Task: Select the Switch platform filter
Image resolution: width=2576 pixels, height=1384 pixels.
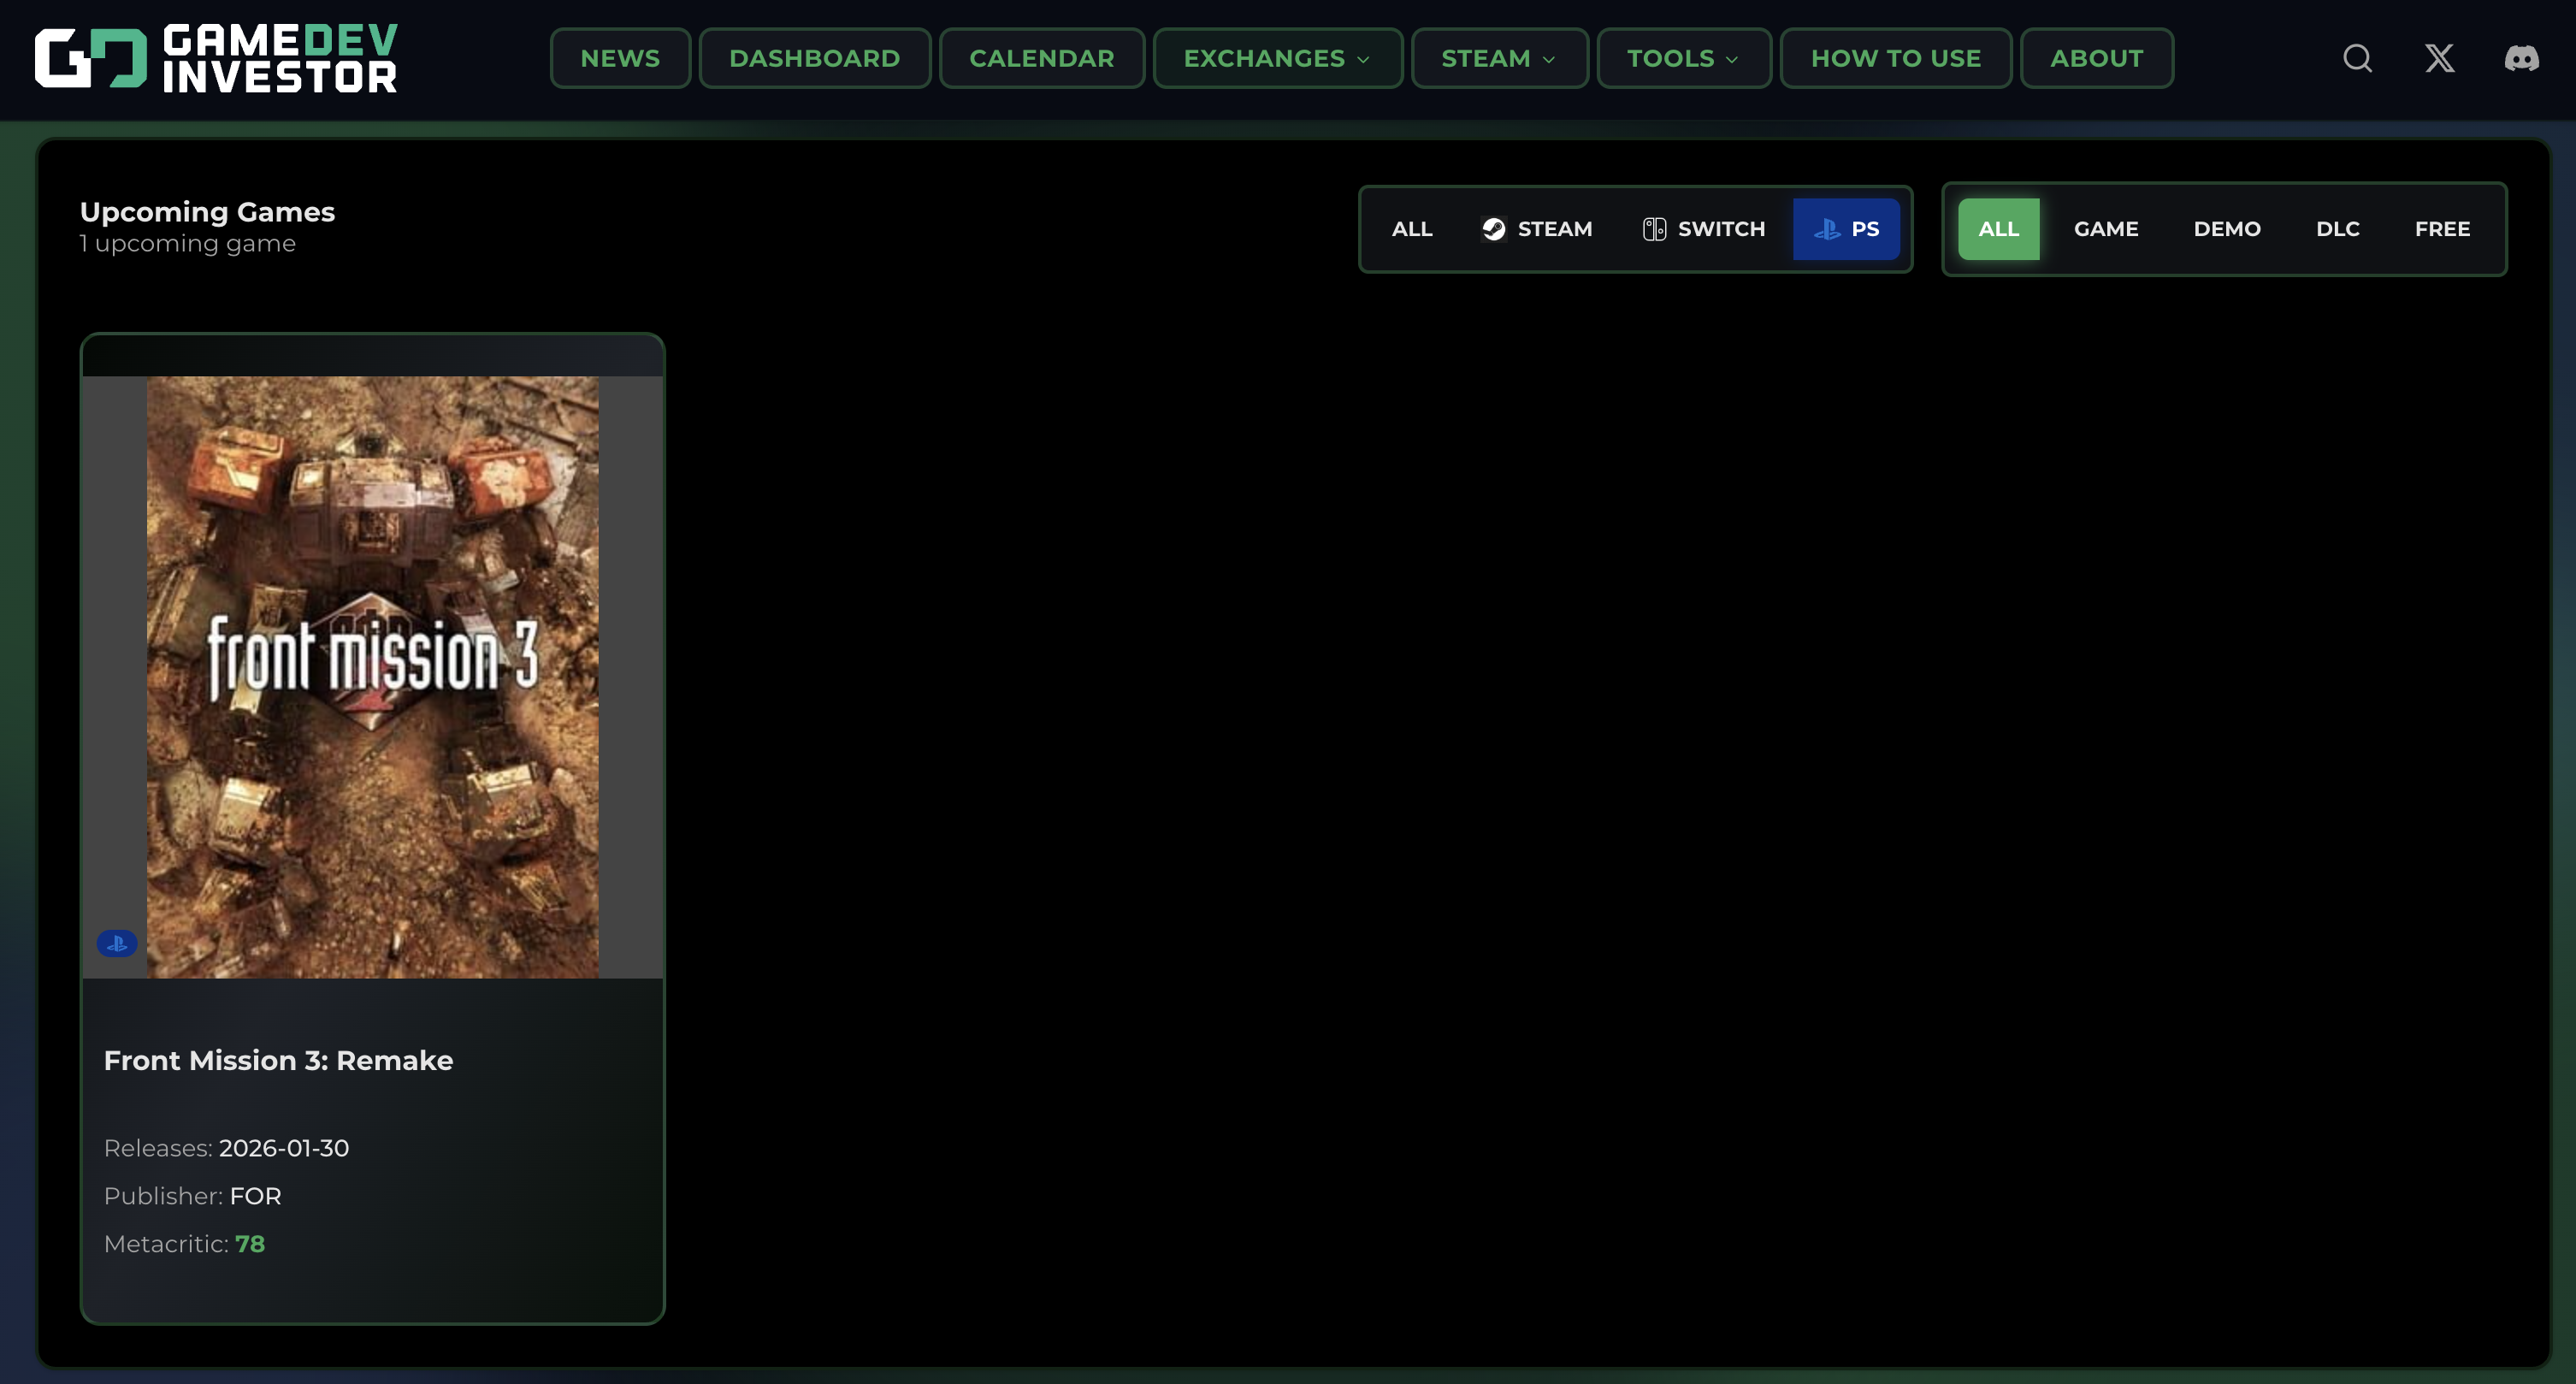Action: point(1704,229)
